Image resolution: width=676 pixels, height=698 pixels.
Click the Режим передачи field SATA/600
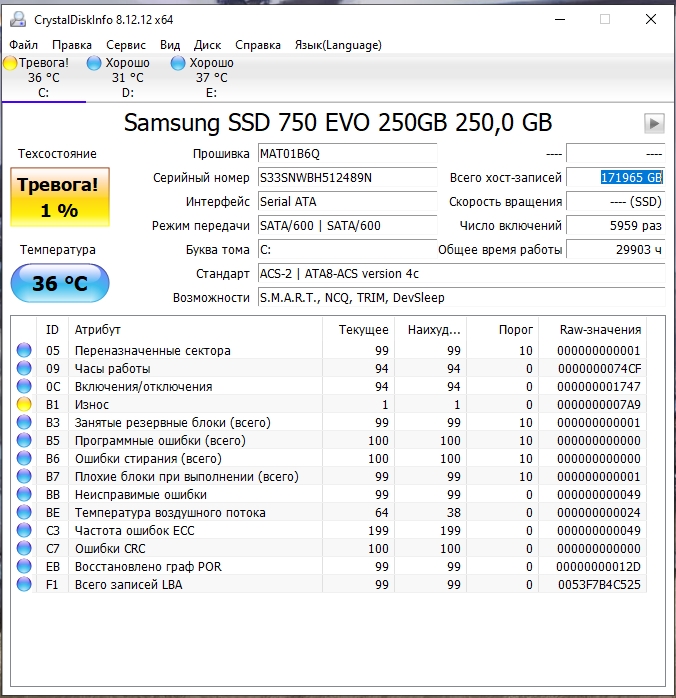(x=348, y=226)
